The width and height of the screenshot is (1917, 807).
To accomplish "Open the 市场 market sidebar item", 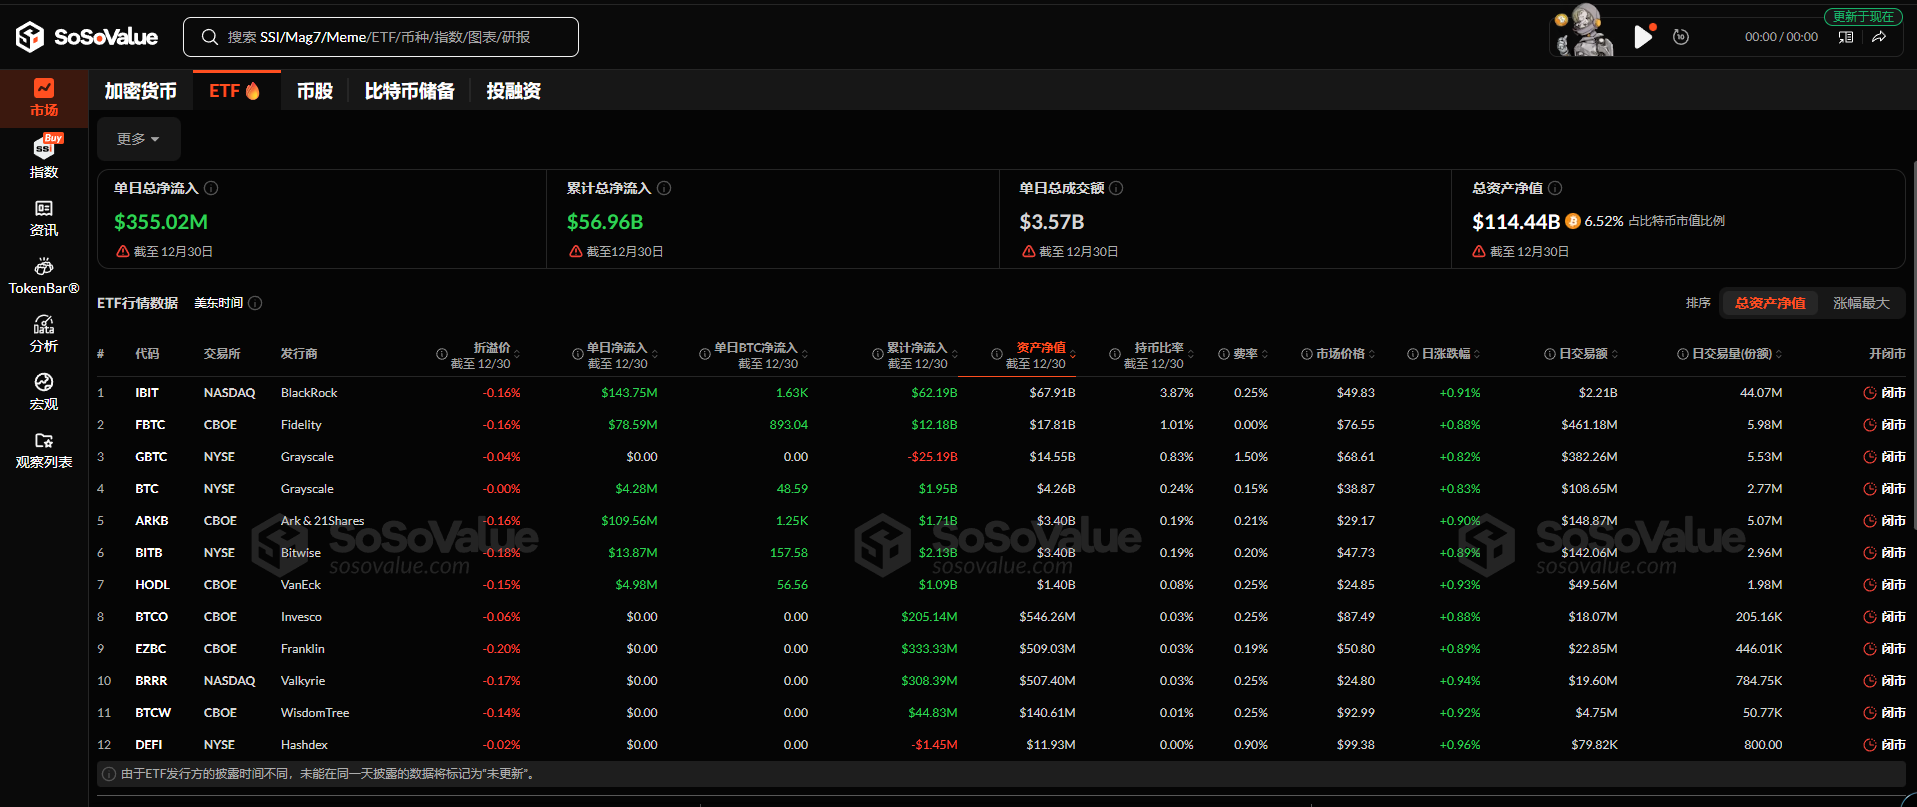I will 44,98.
